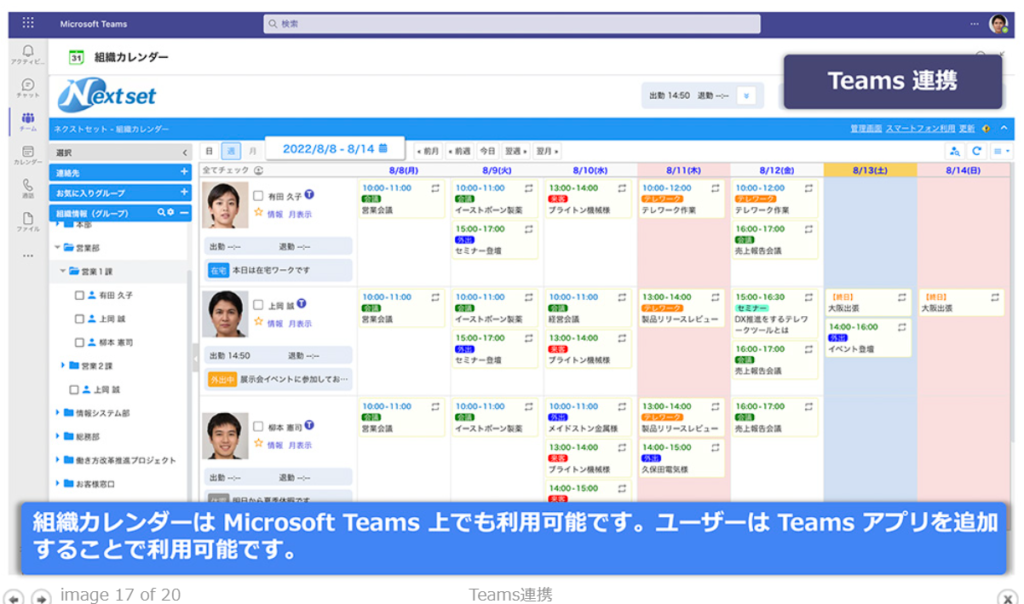Go to previous week (前週)

[460, 151]
